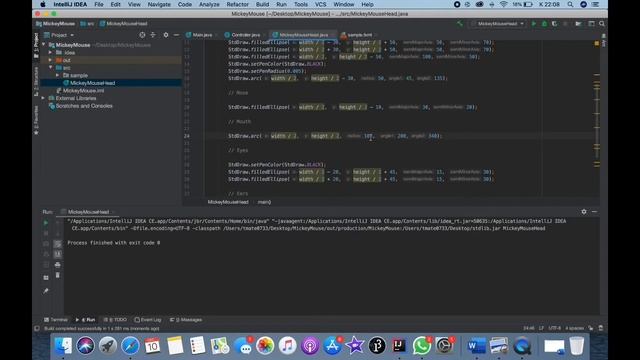Click the Locate/Scroll from Source target icon

pyautogui.click(x=142, y=35)
